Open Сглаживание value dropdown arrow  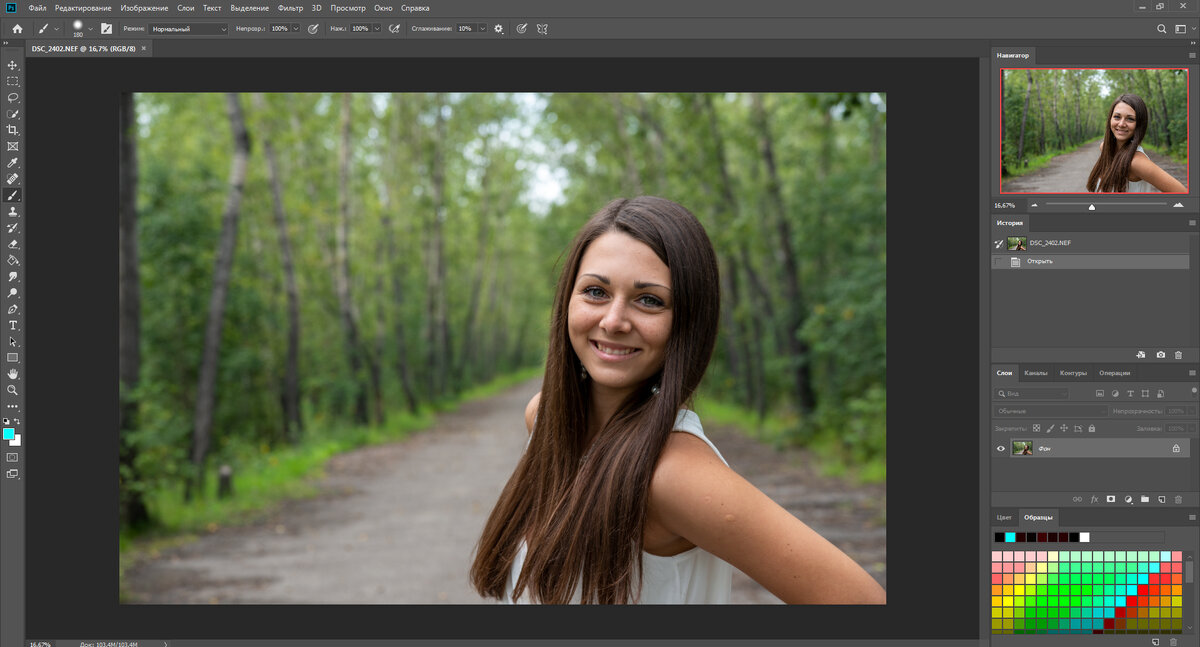pos(482,29)
